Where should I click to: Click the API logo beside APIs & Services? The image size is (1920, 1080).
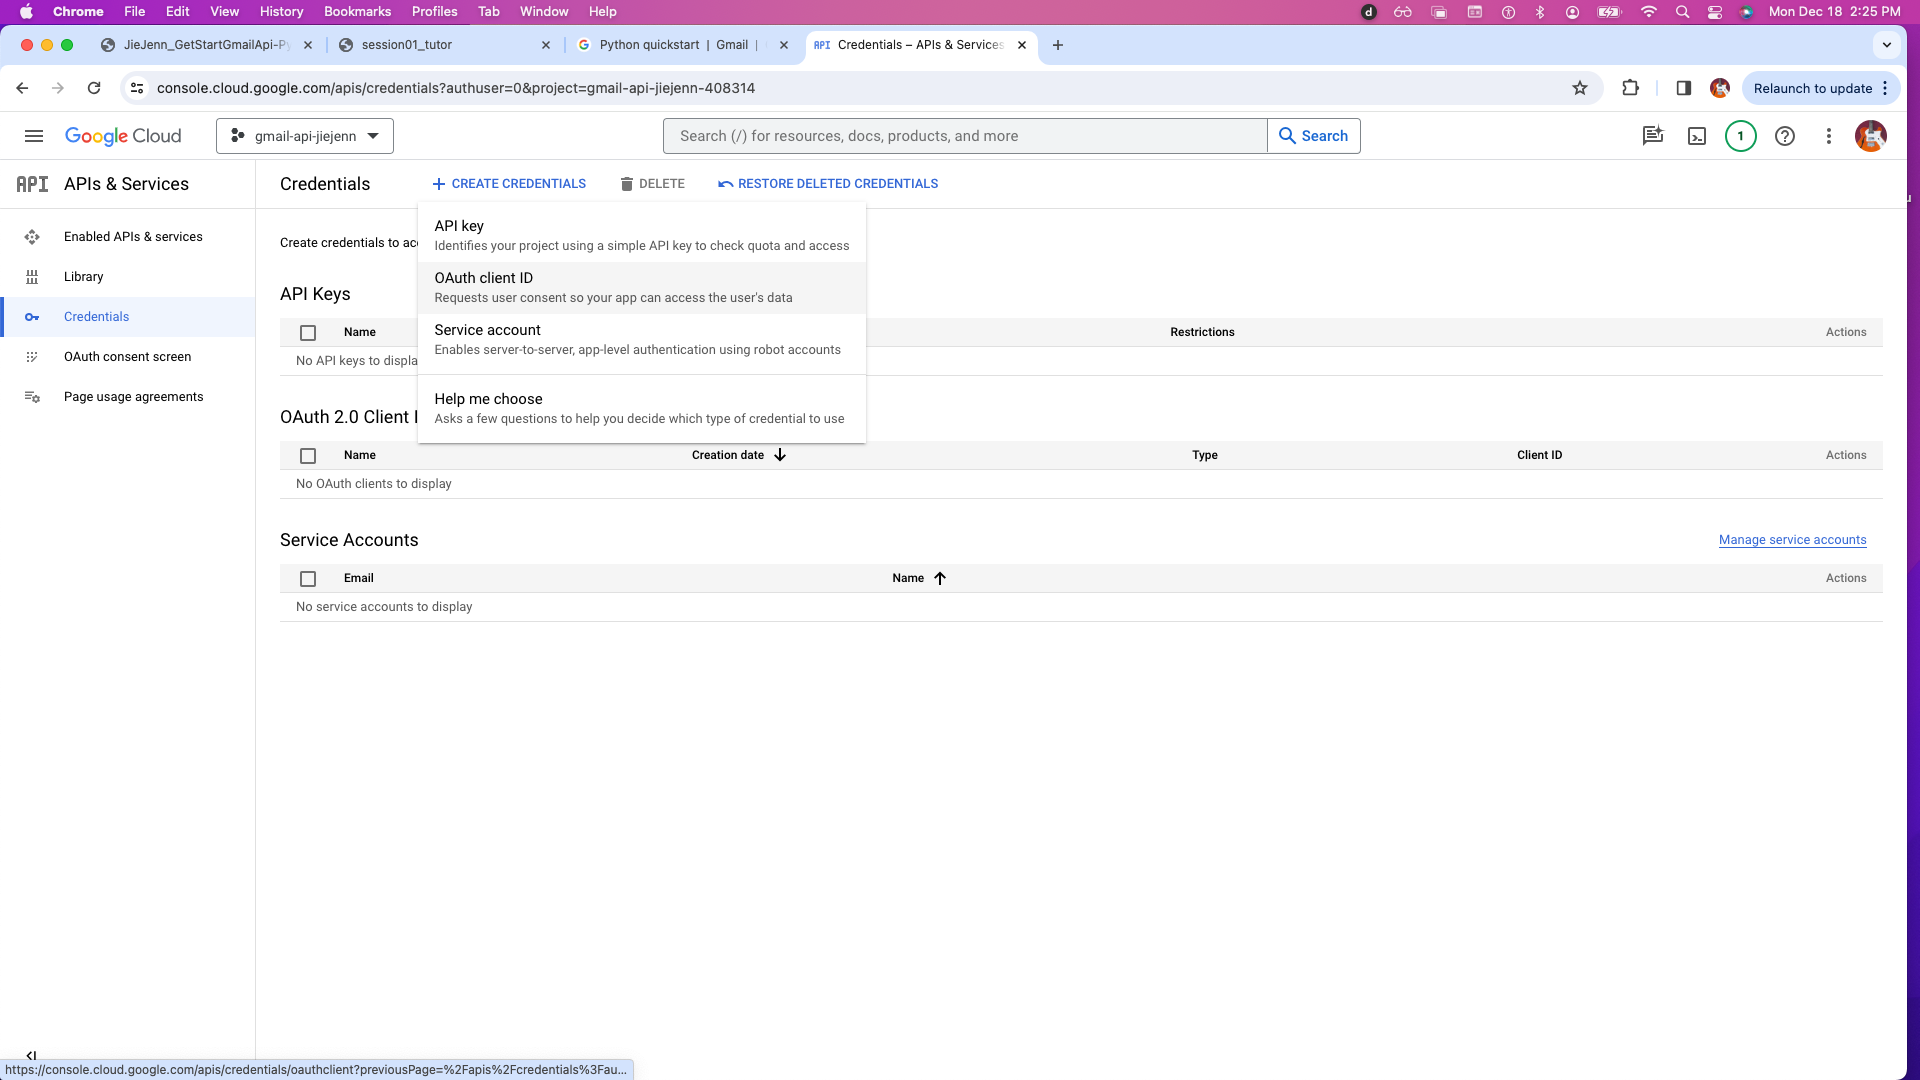tap(32, 184)
